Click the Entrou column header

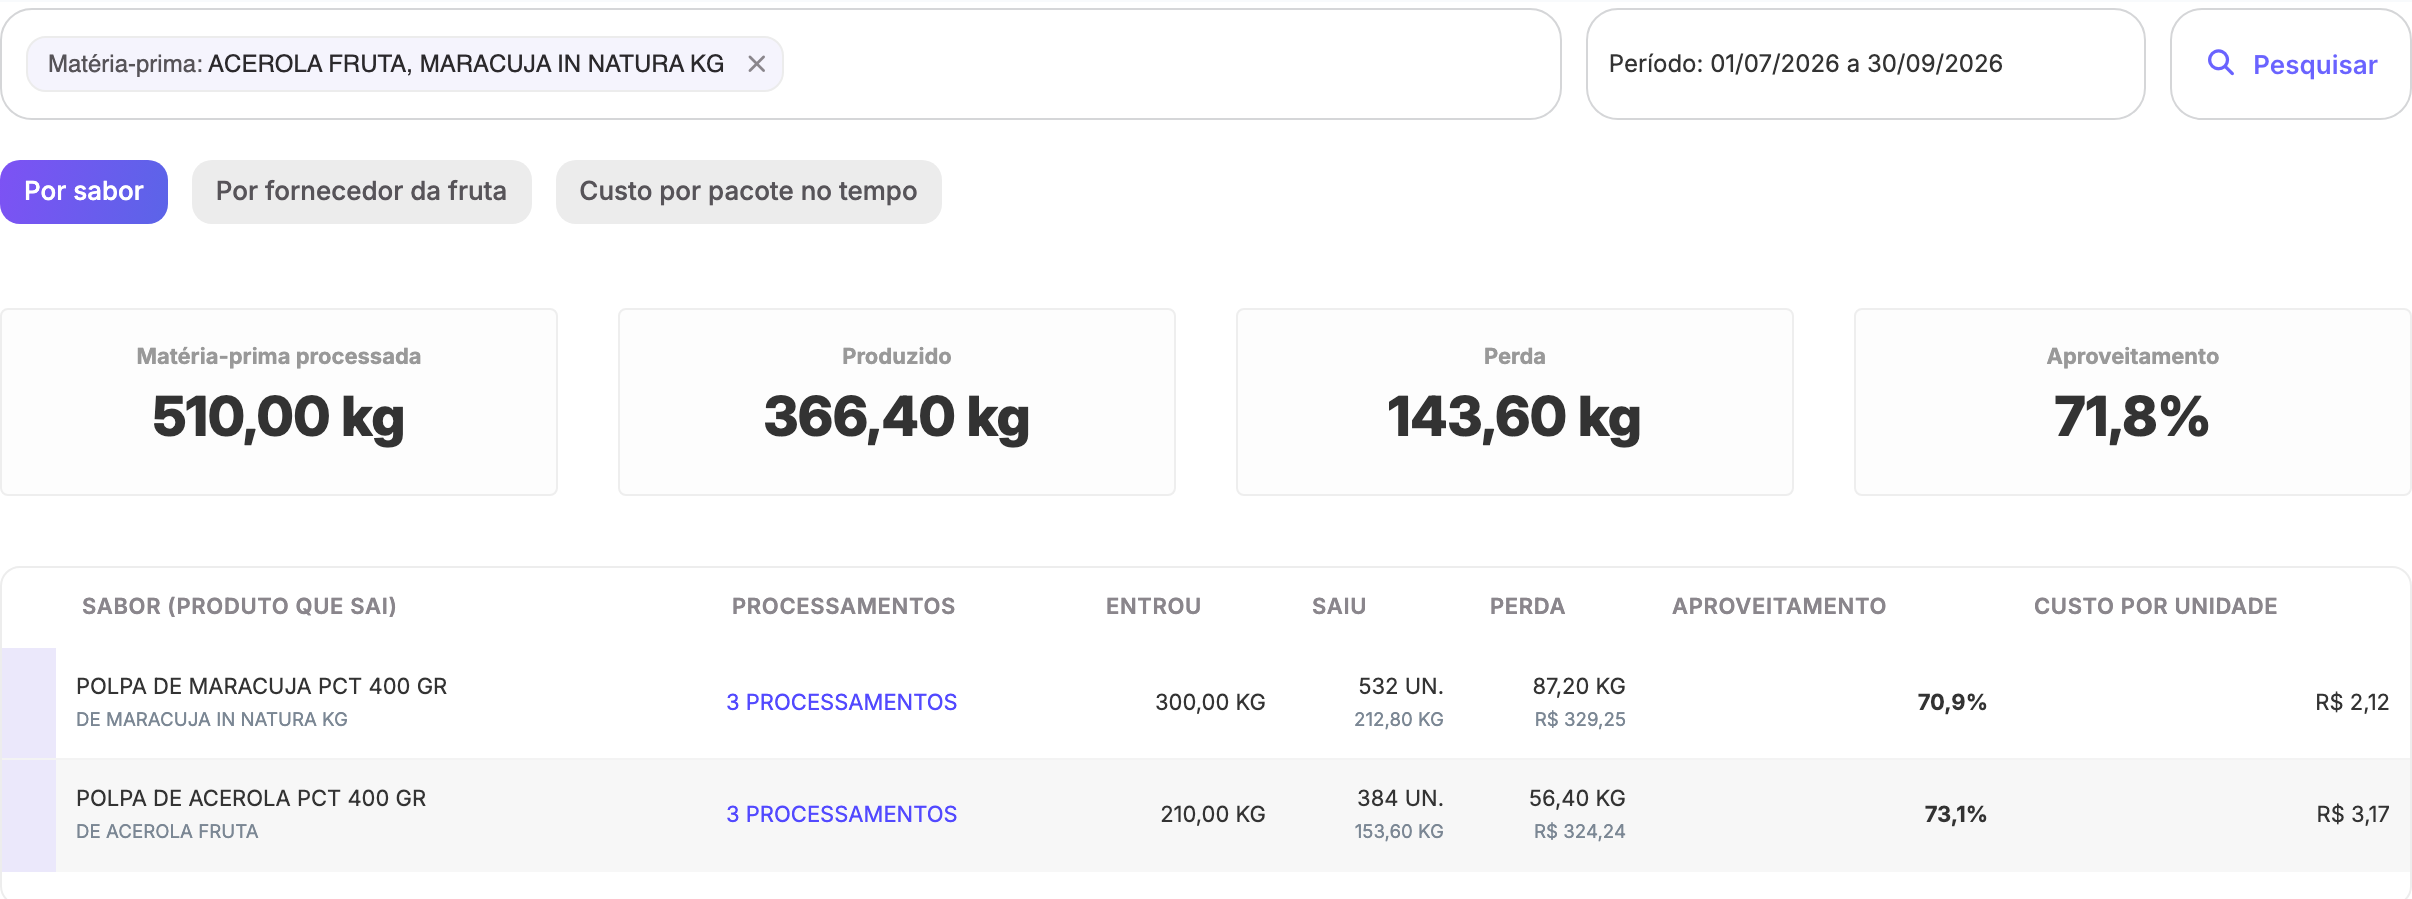pyautogui.click(x=1153, y=606)
